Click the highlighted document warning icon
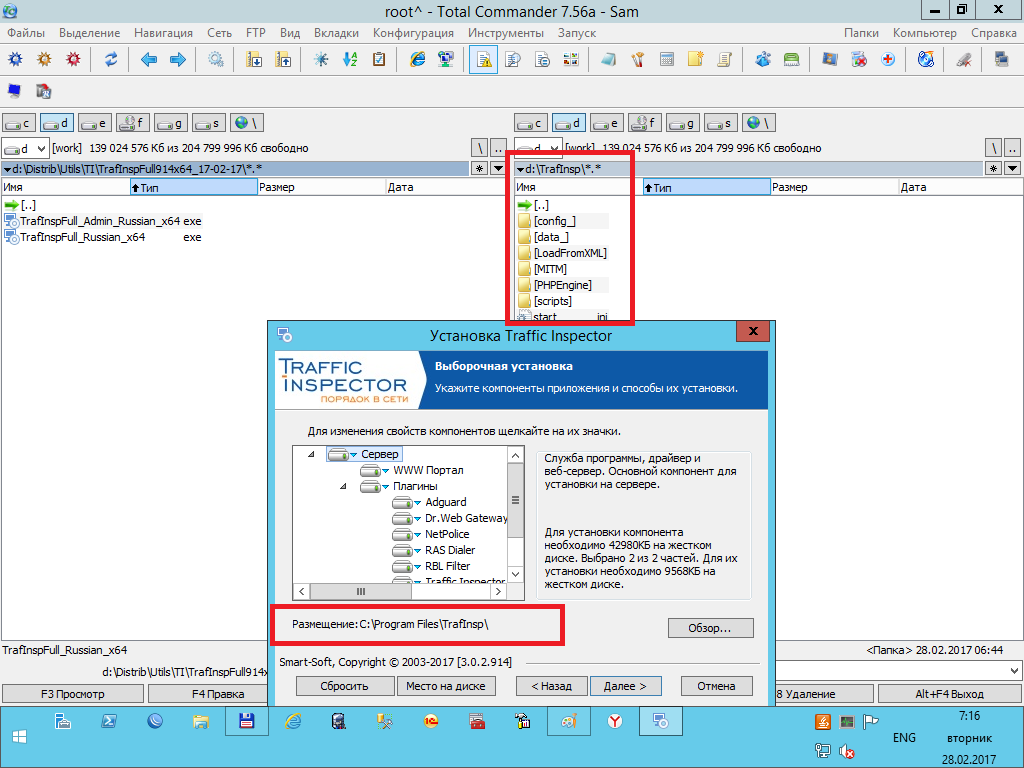Screen dimensions: 1024x768 484,60
